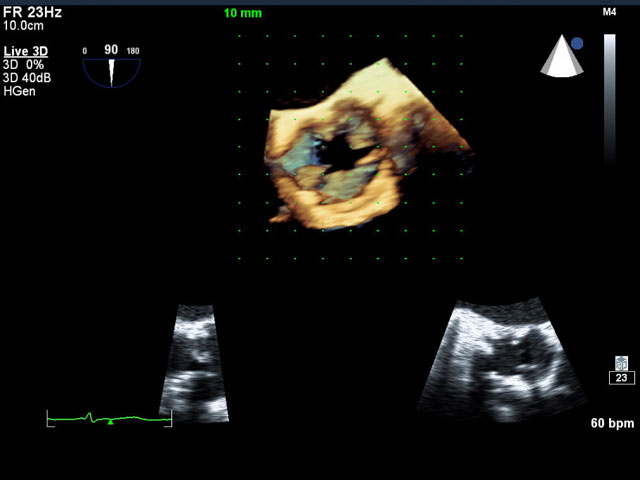Click the 'M4' label at top right
Screen dimensions: 640x480
tap(609, 12)
